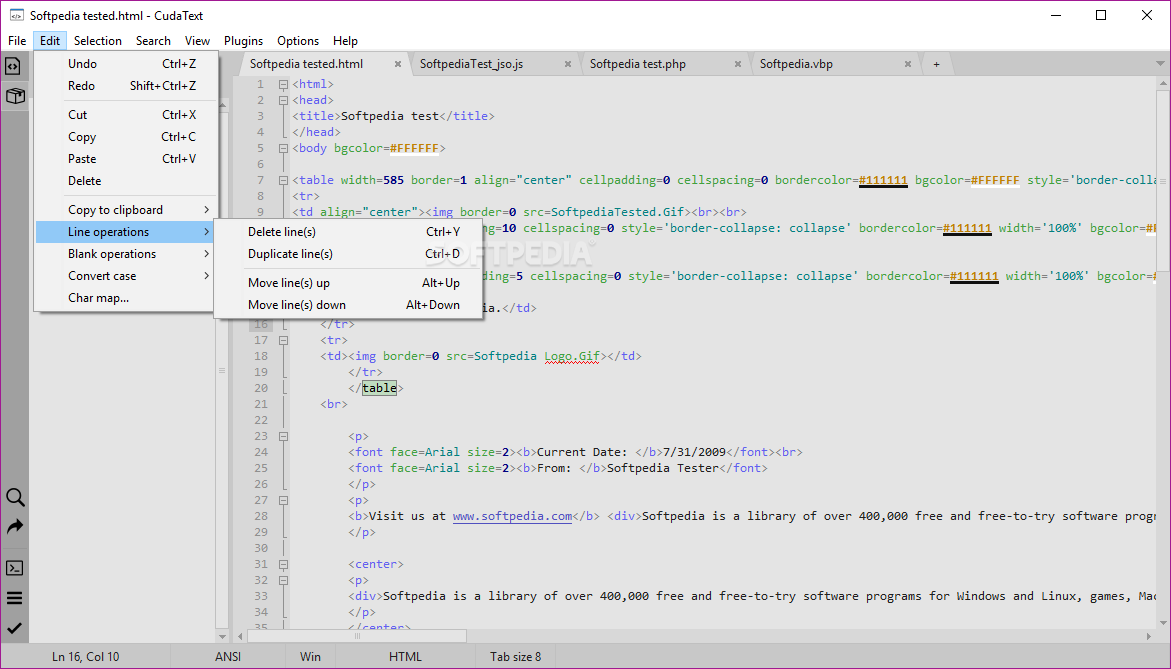Open the Options menu

(298, 41)
